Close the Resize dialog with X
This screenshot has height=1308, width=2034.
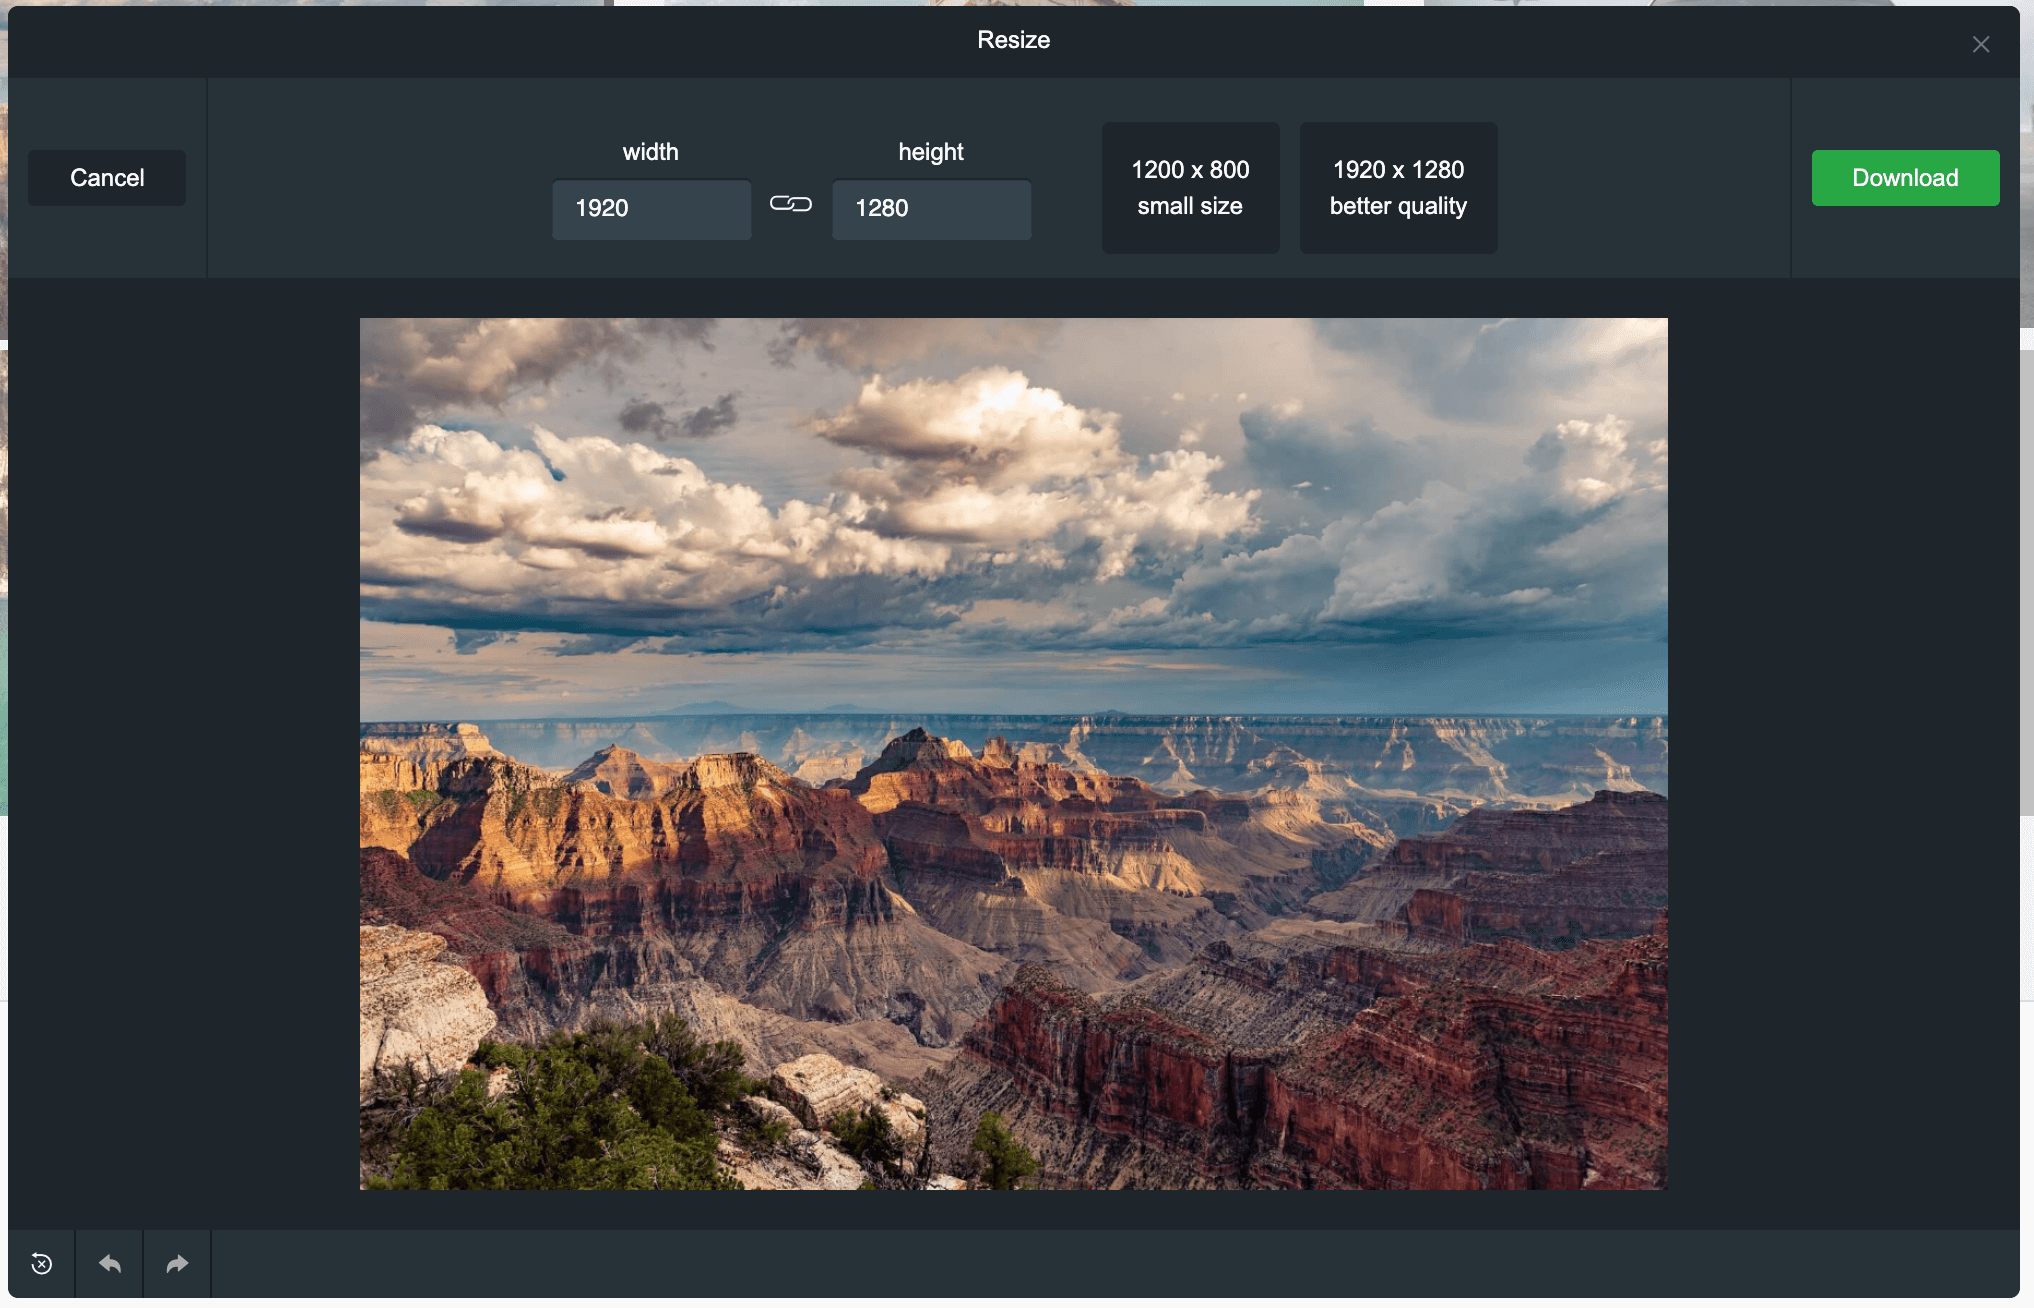tap(1980, 44)
